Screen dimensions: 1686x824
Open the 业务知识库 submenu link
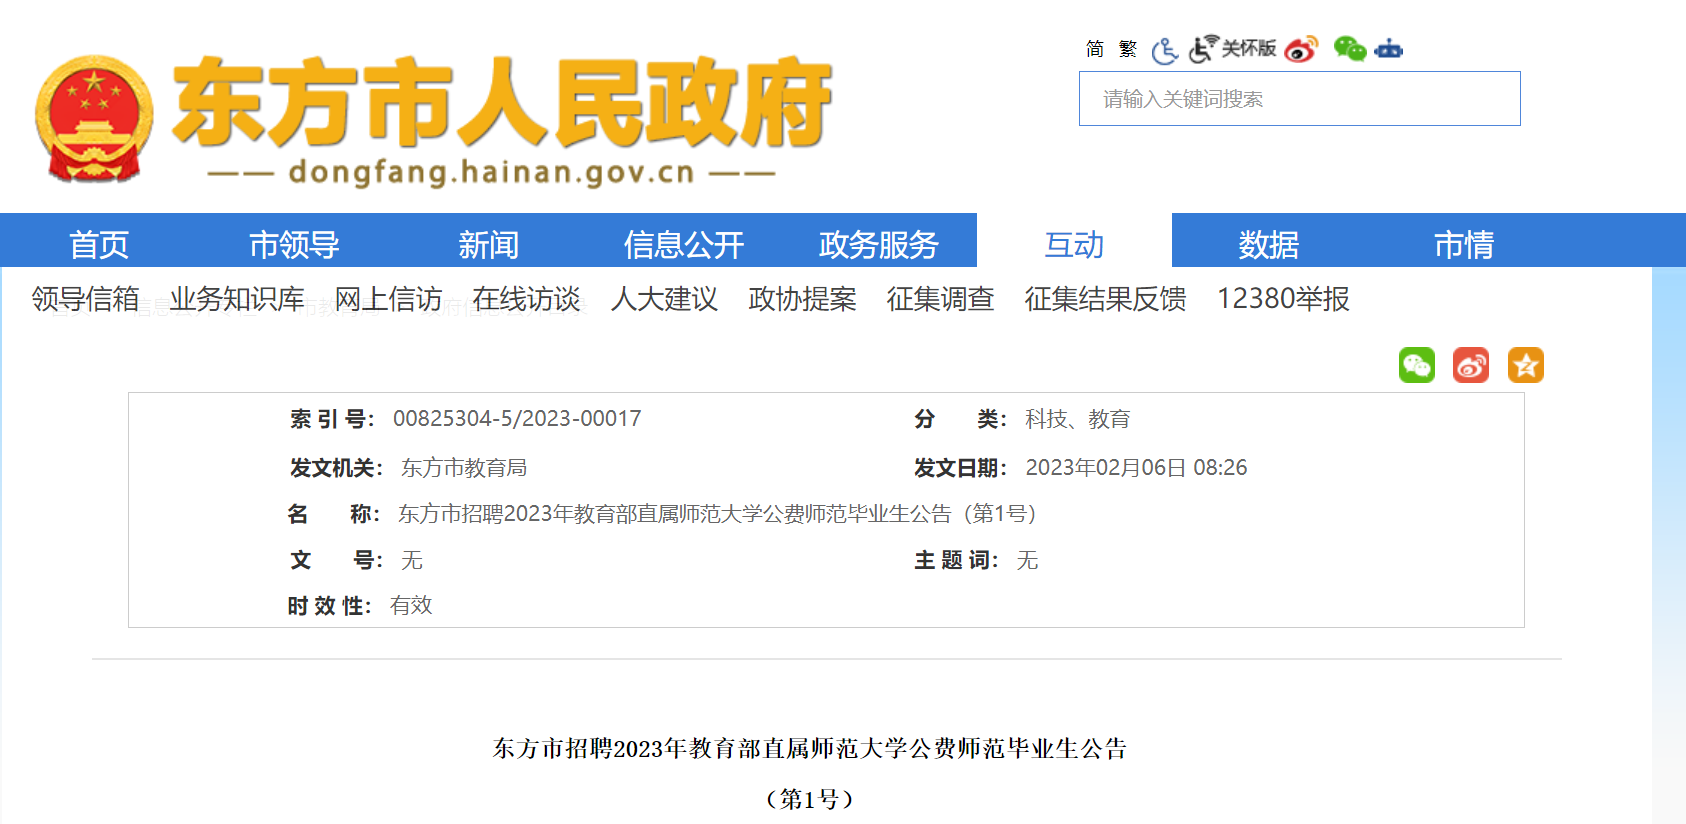click(237, 299)
